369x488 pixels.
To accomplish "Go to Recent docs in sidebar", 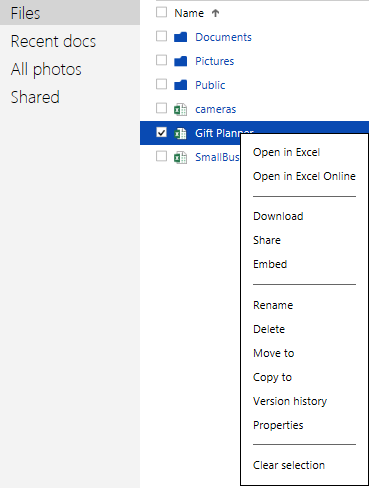I will 53,41.
